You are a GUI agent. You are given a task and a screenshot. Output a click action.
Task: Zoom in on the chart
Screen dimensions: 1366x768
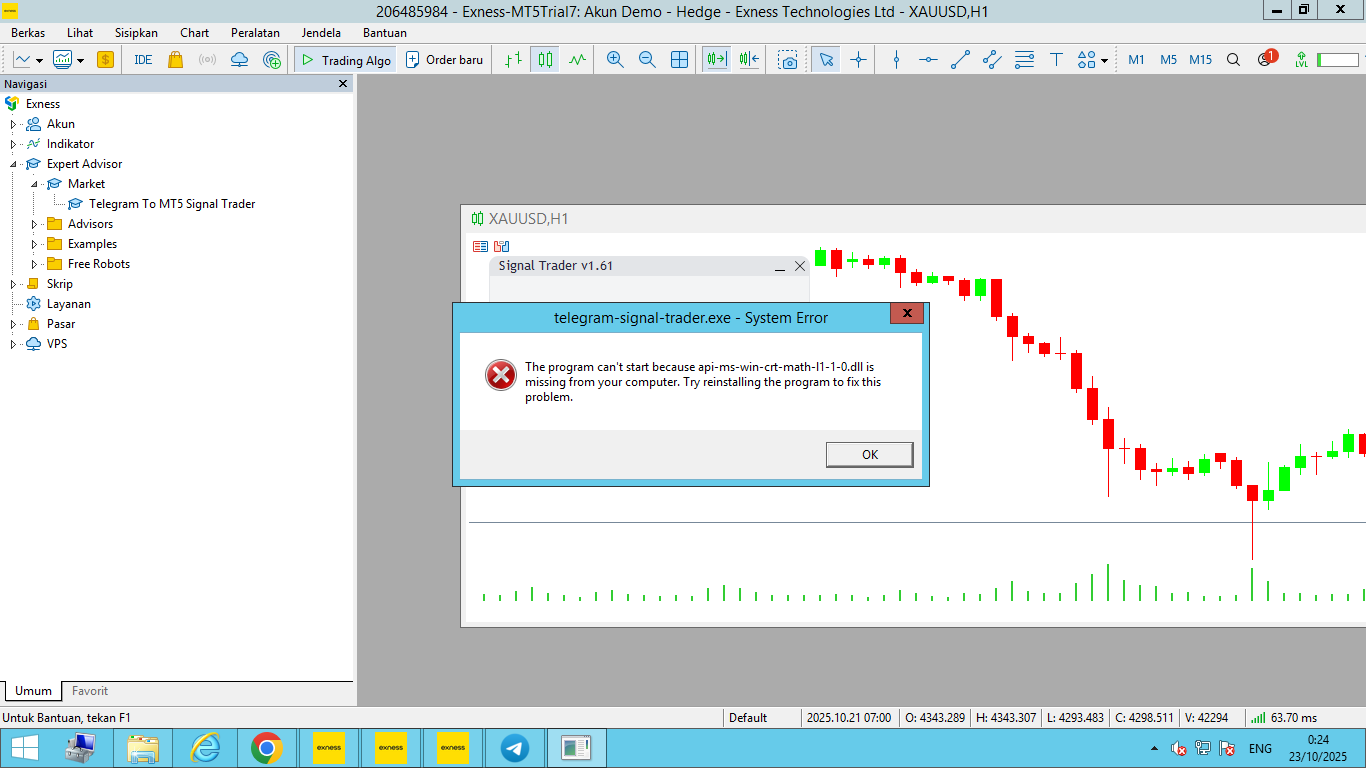point(615,60)
